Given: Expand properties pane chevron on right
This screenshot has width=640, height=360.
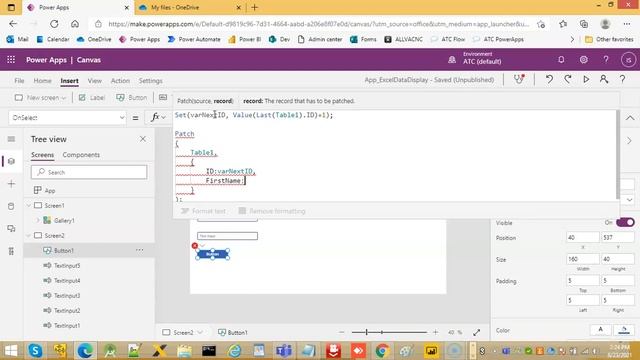Looking at the screenshot, I should pos(629,141).
